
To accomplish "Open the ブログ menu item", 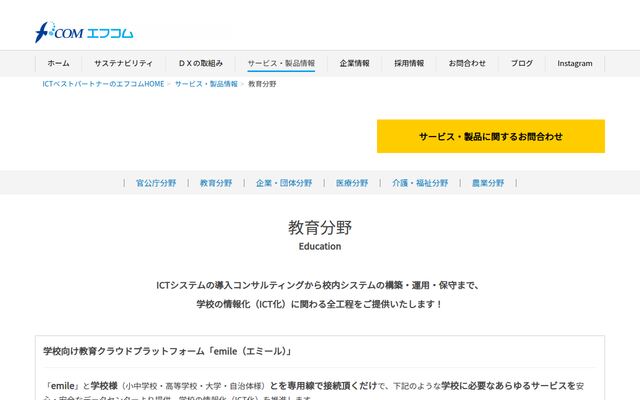I will click(x=522, y=63).
